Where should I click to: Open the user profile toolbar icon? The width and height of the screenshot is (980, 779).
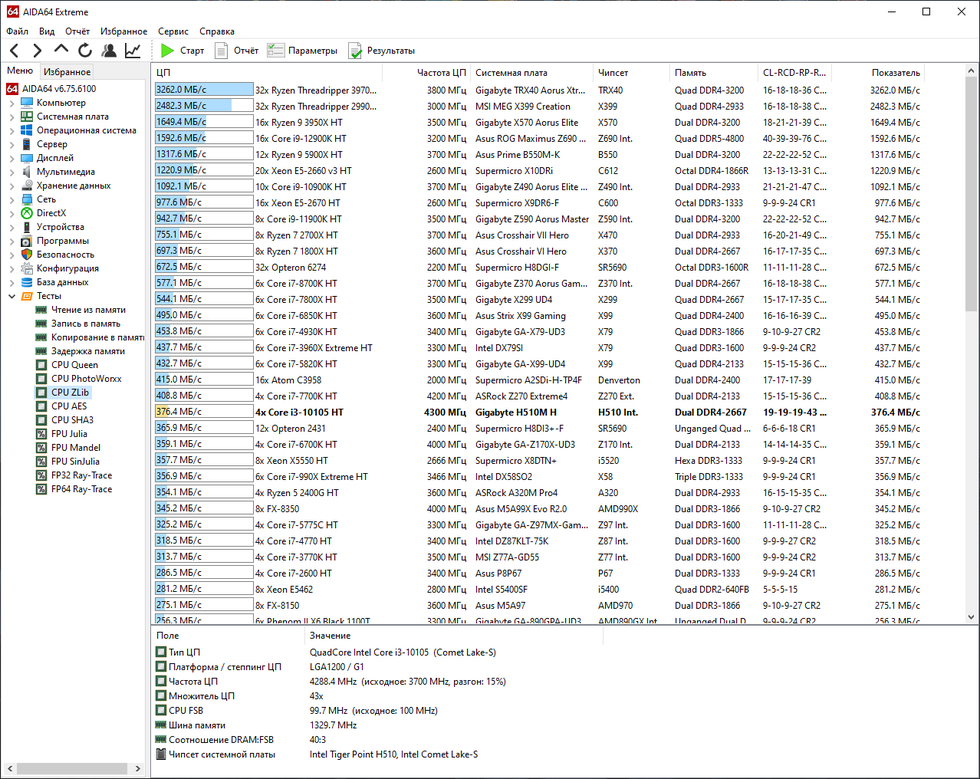109,50
